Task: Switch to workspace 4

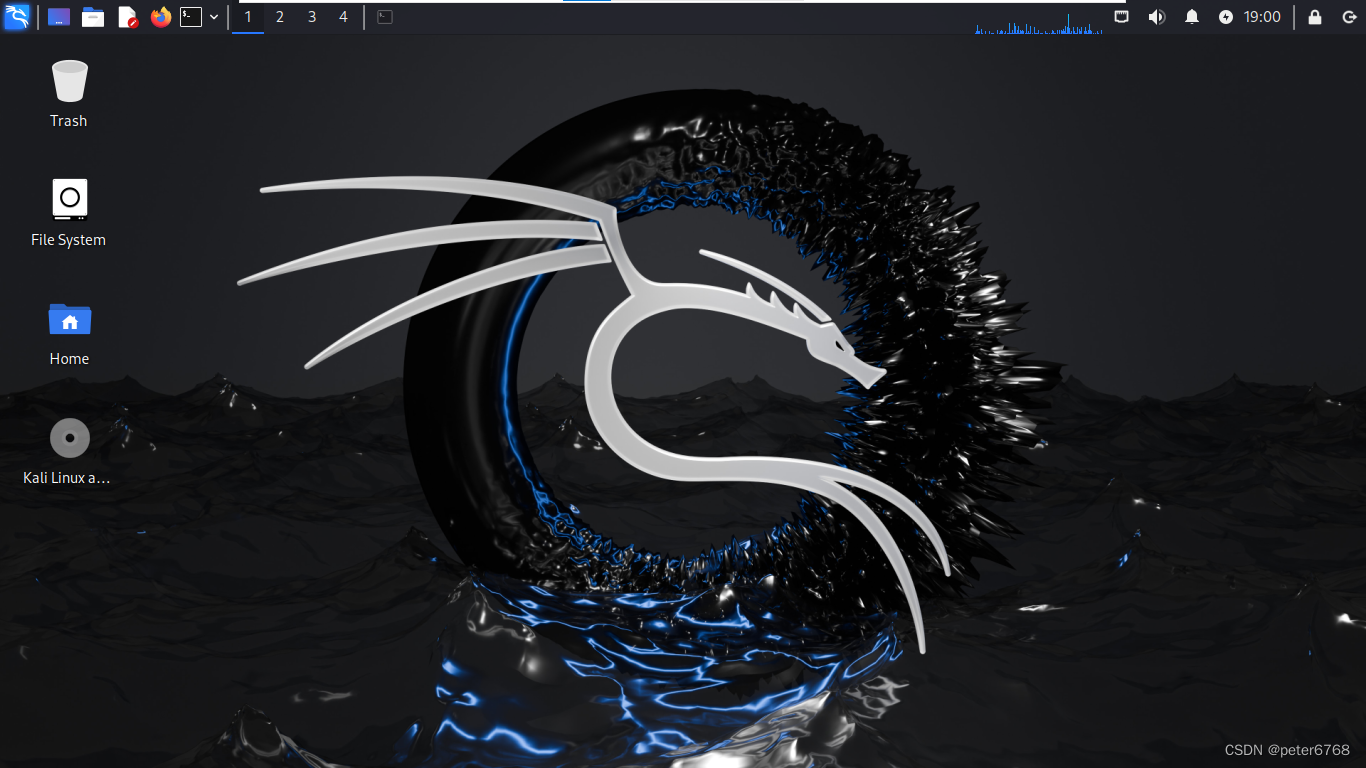Action: point(344,17)
